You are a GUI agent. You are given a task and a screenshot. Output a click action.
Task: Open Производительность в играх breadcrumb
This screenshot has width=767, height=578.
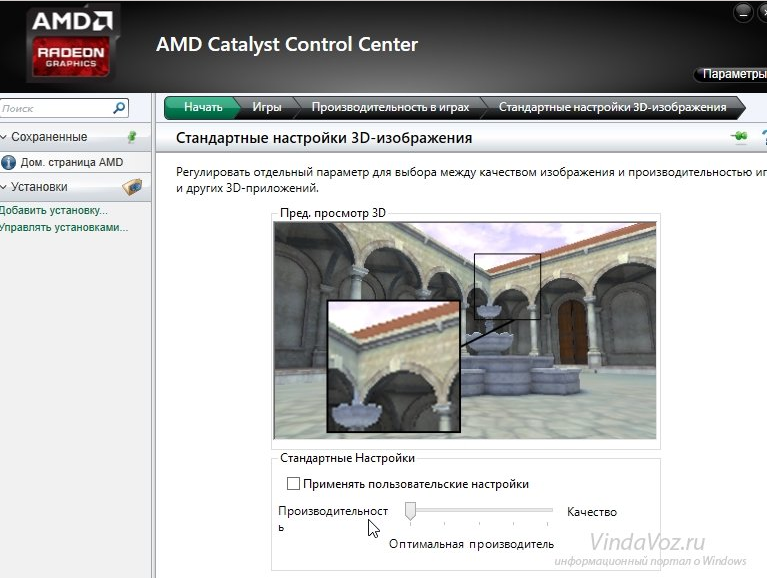coord(390,108)
